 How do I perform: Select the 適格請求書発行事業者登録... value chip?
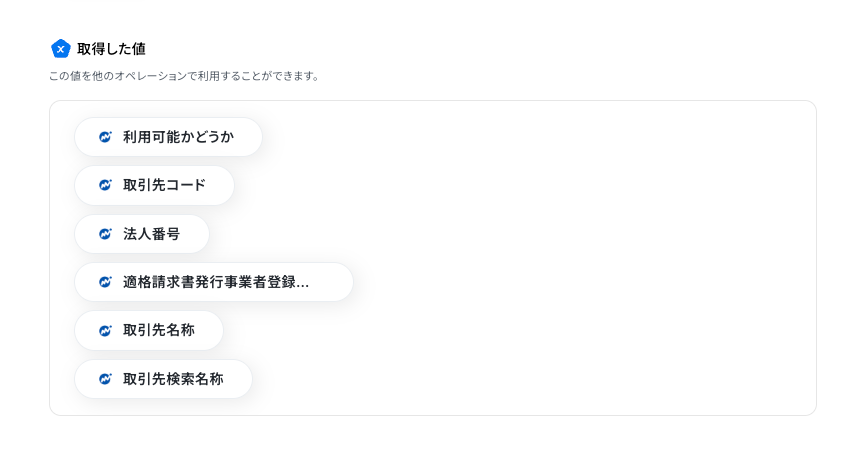pos(214,282)
